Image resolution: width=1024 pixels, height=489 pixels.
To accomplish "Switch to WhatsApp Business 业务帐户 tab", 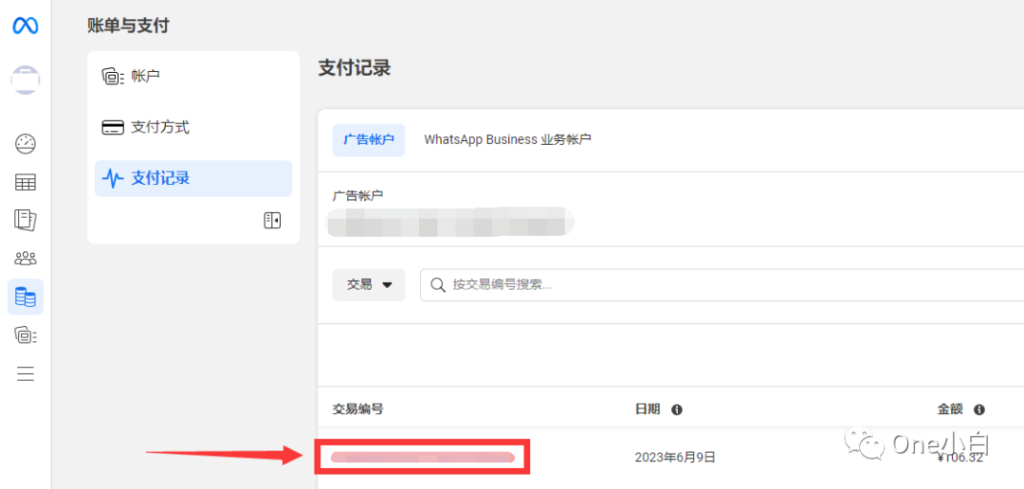I will click(507, 140).
